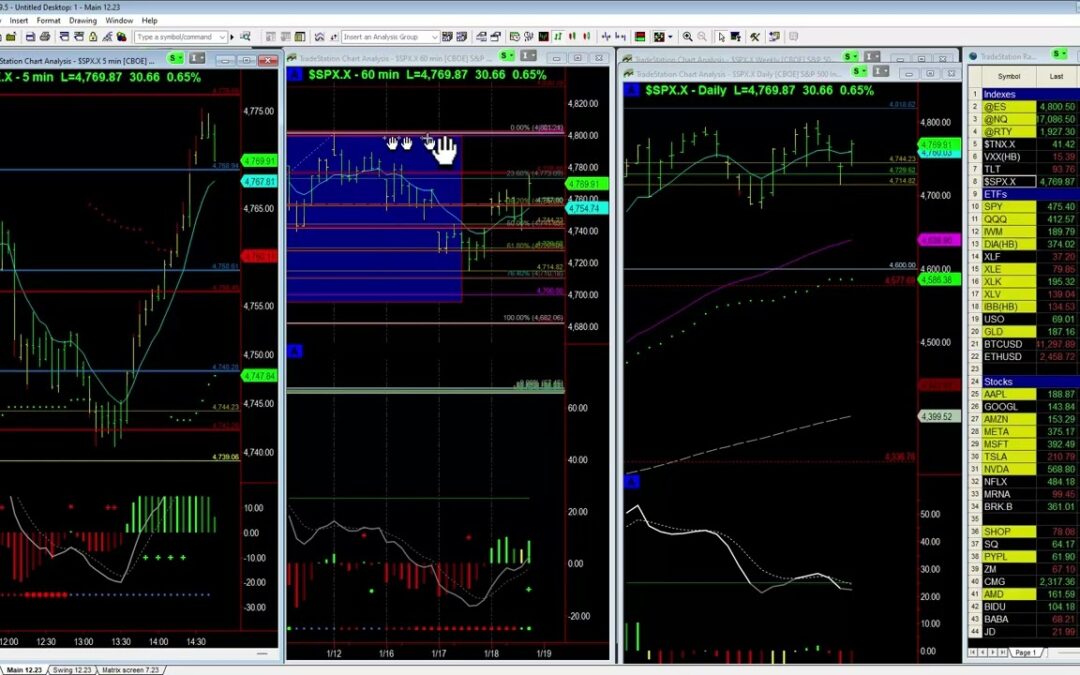
Task: Toggle interval link I on 60 min chart
Action: (x=529, y=56)
